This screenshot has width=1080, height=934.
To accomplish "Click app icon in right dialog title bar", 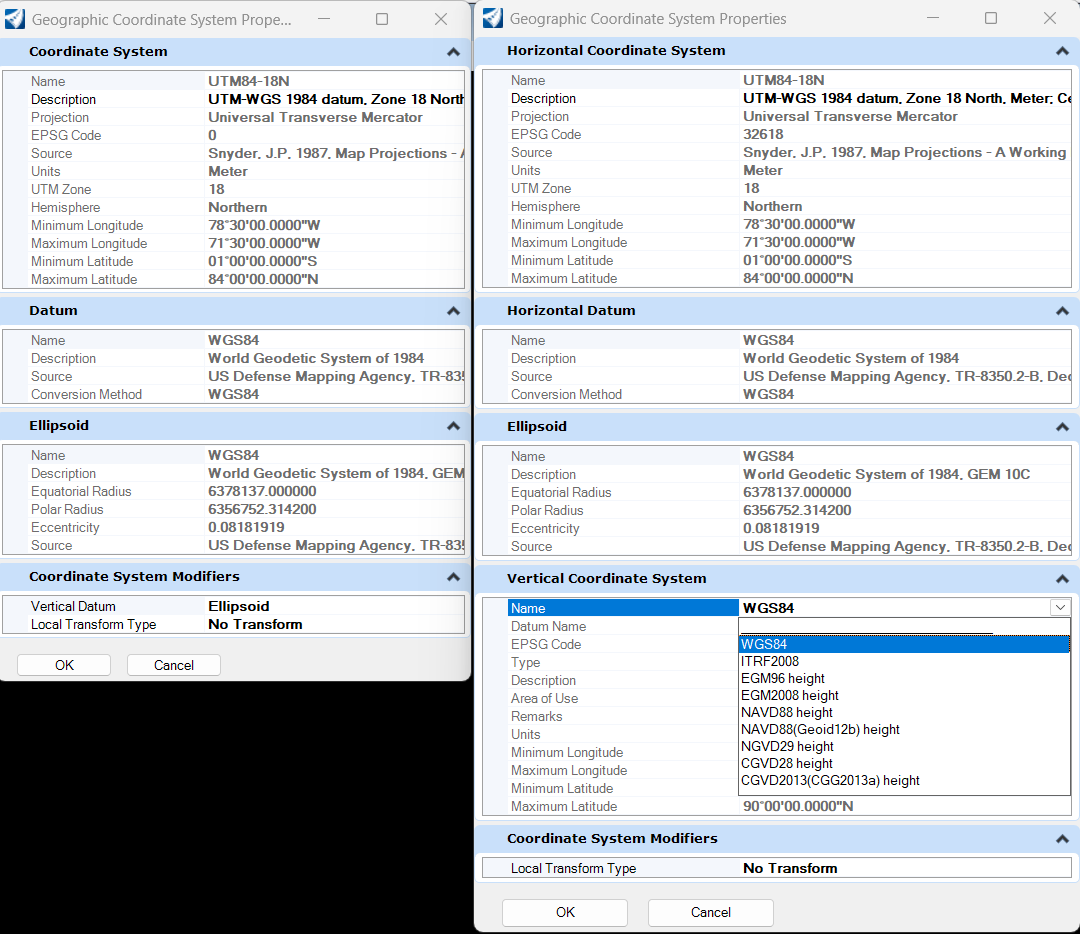I will [492, 18].
